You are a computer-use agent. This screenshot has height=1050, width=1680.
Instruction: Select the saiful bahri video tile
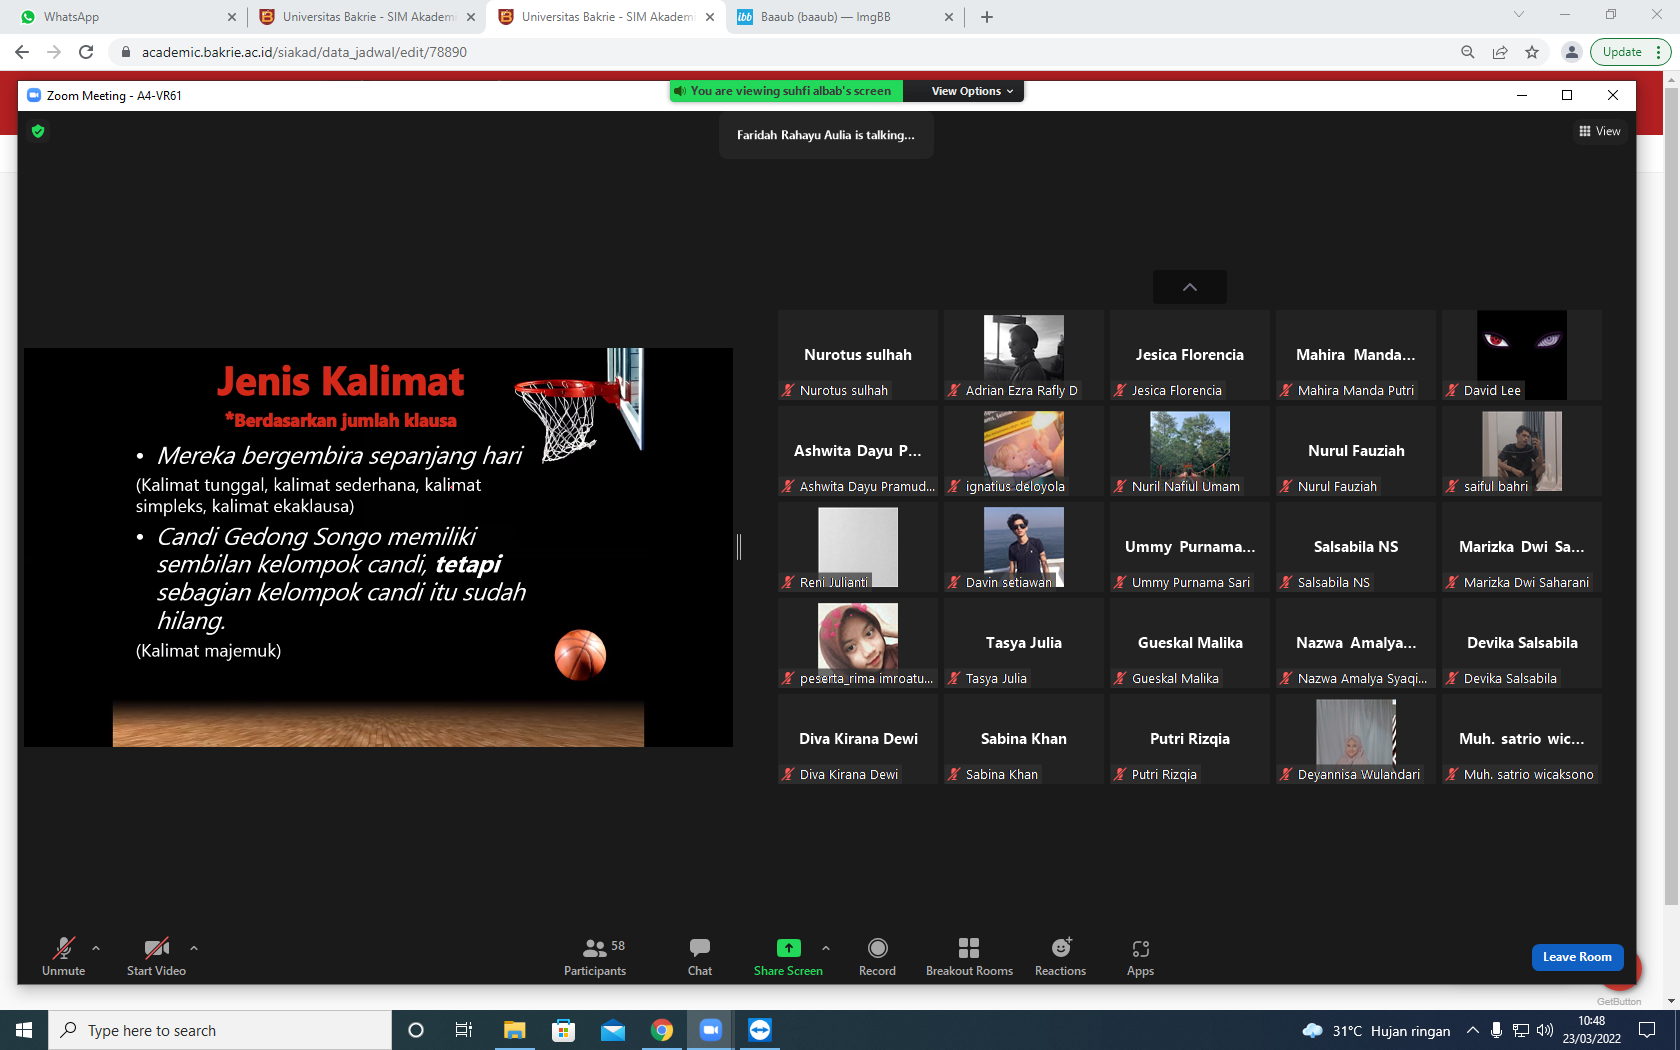[1522, 451]
